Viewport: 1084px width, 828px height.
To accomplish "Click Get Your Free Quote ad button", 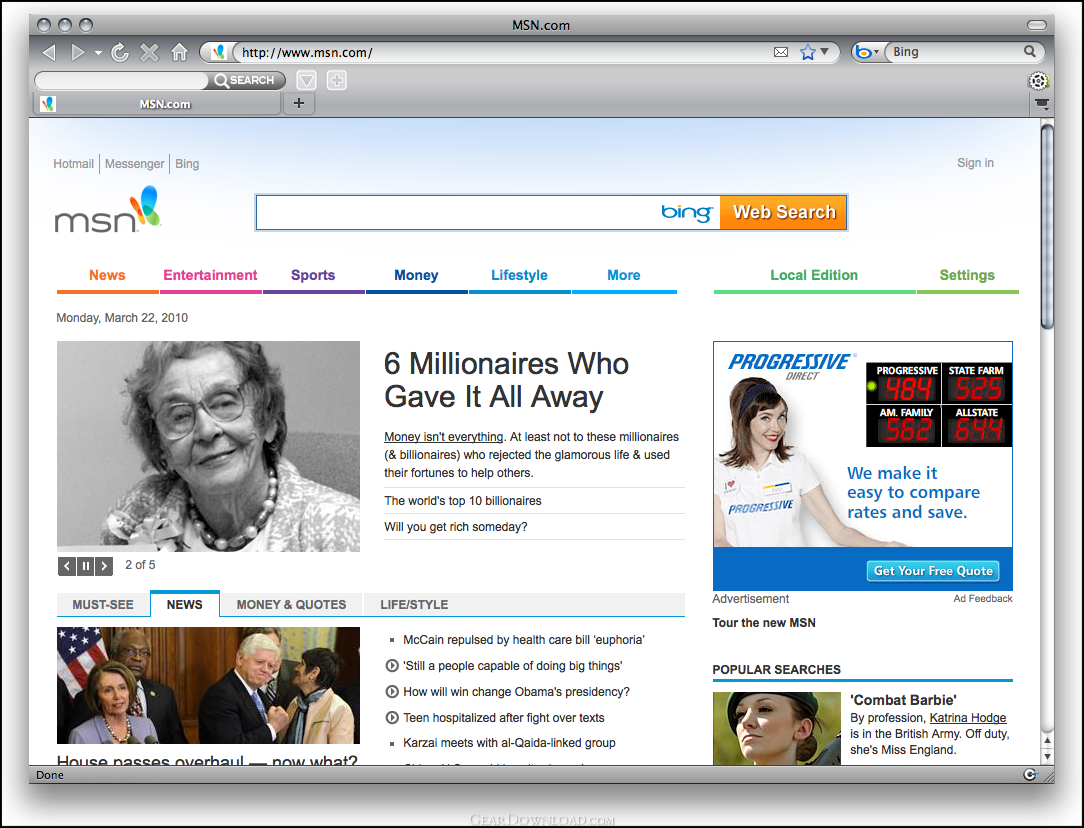I will click(x=933, y=571).
